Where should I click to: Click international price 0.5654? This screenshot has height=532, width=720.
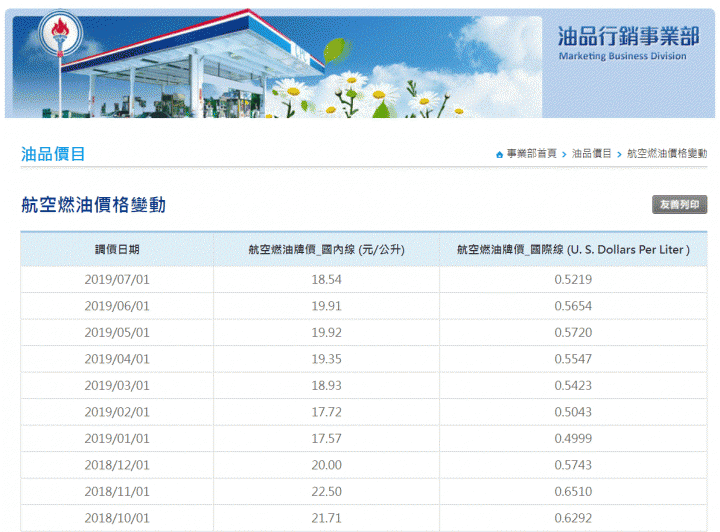click(x=573, y=306)
